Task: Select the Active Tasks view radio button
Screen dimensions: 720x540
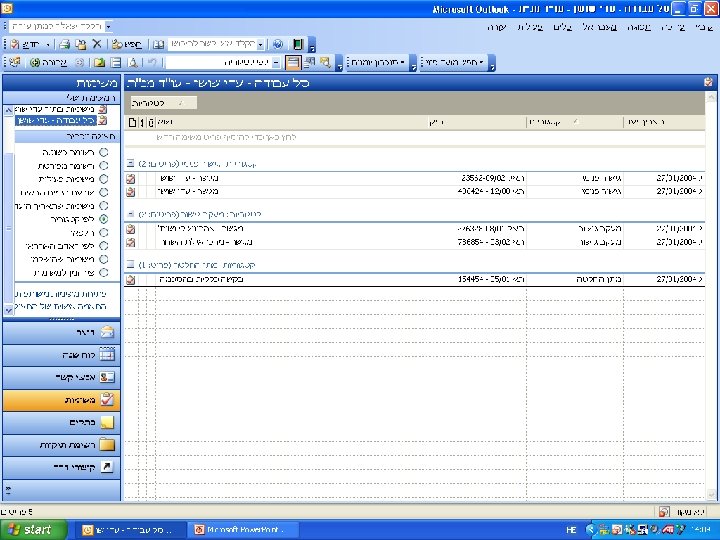Action: click(x=104, y=179)
